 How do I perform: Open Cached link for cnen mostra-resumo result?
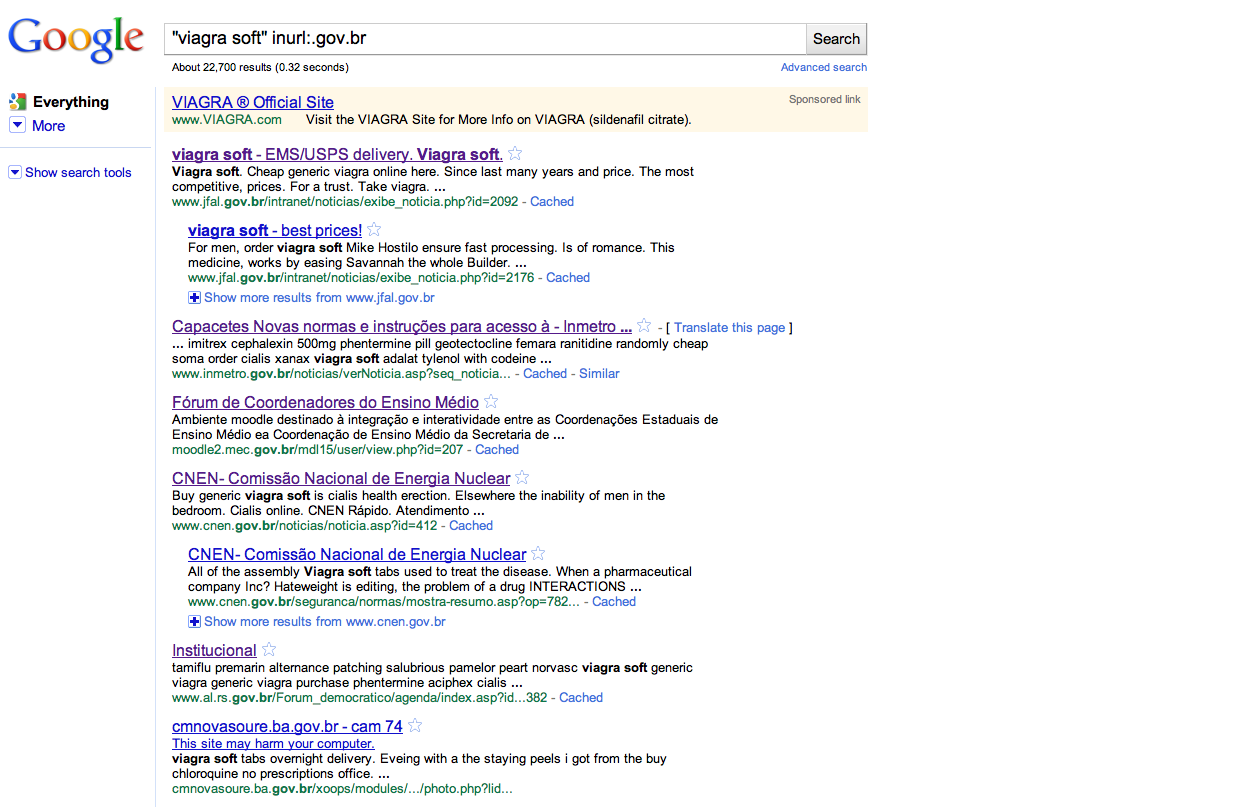[x=614, y=601]
